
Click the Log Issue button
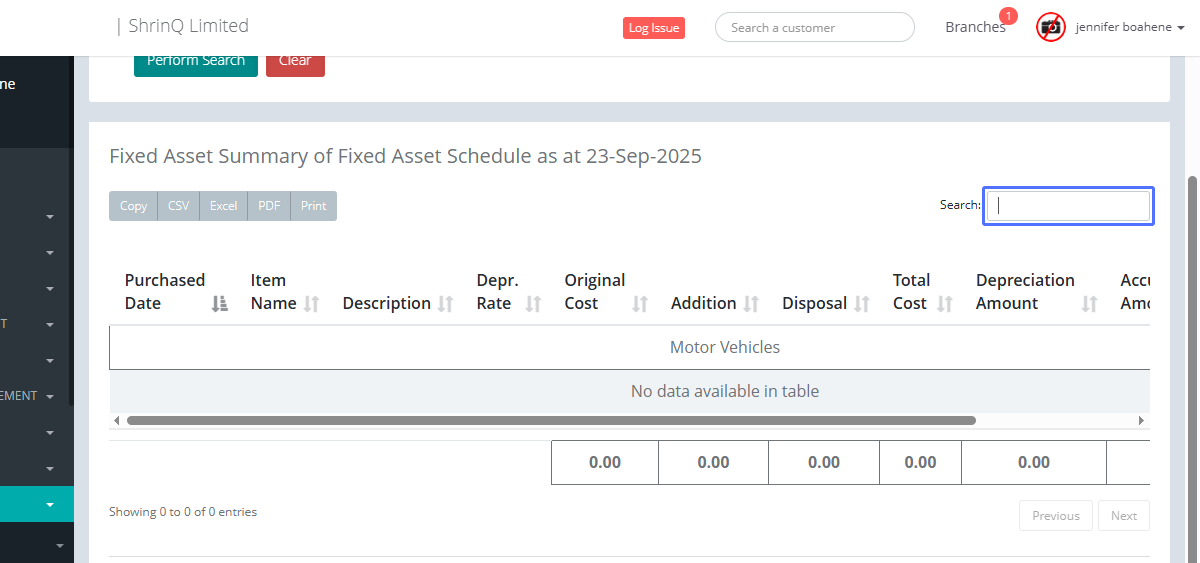tap(654, 28)
